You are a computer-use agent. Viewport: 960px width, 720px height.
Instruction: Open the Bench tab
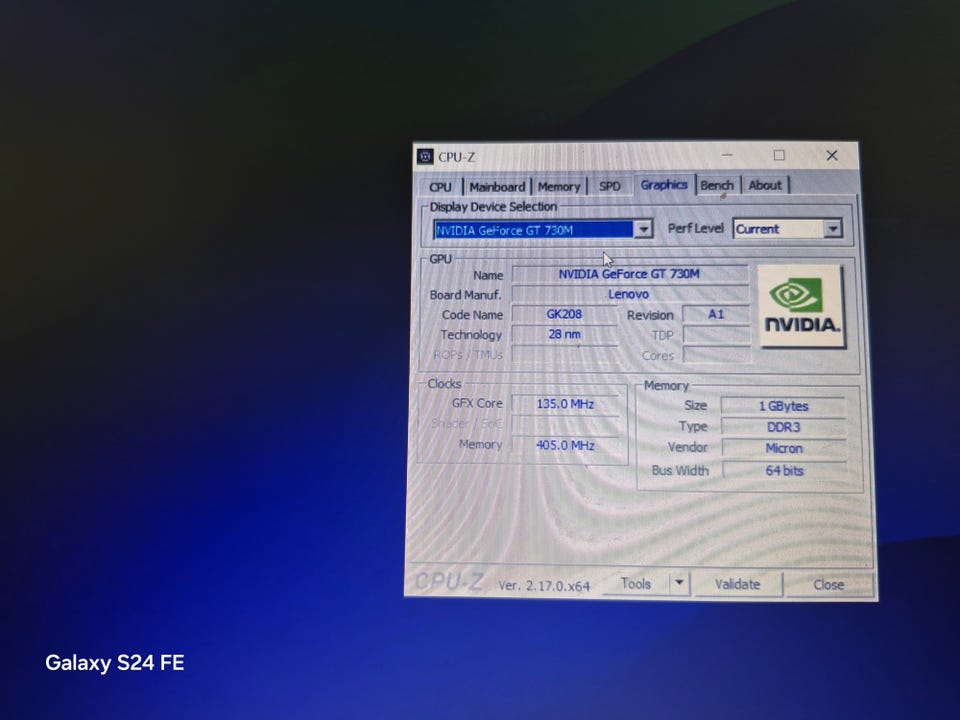click(716, 185)
